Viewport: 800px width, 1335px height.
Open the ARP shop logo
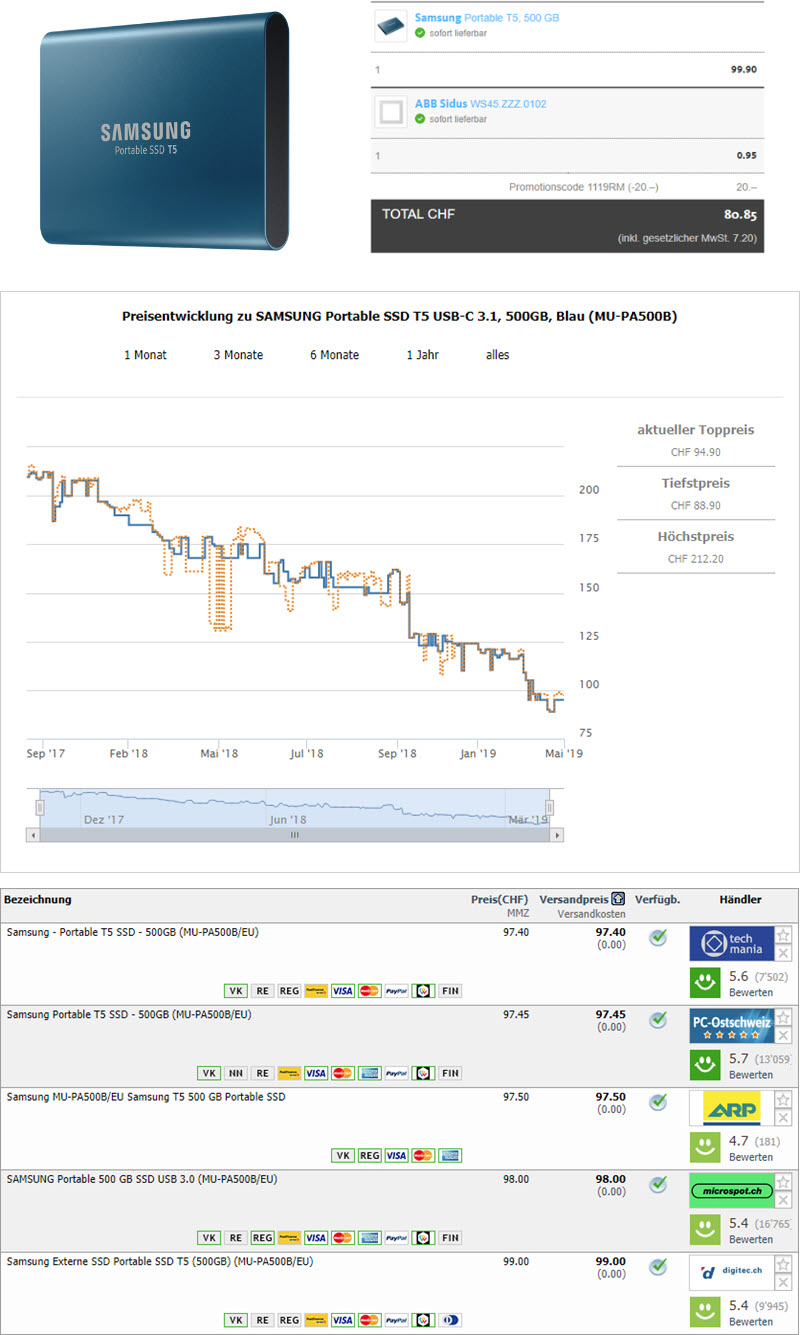[731, 1108]
